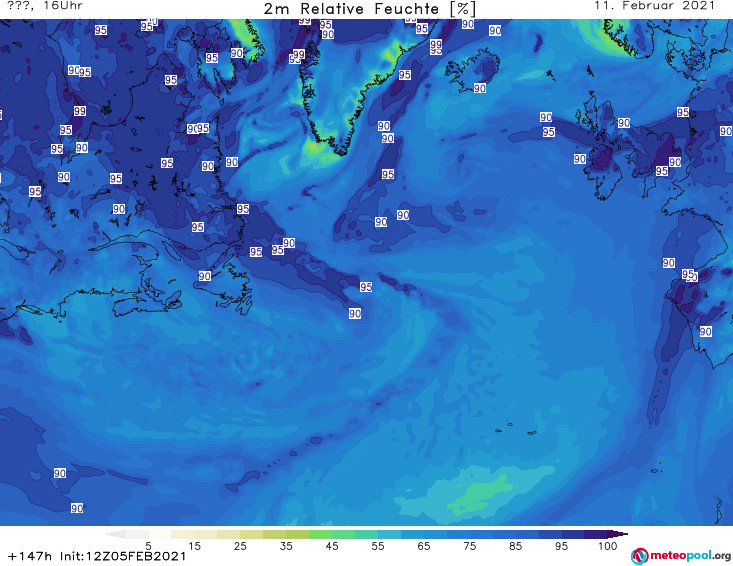Screen dimensions: 733x566
Task: Select the title "2m Relative Feuchte [%]"
Action: [369, 9]
